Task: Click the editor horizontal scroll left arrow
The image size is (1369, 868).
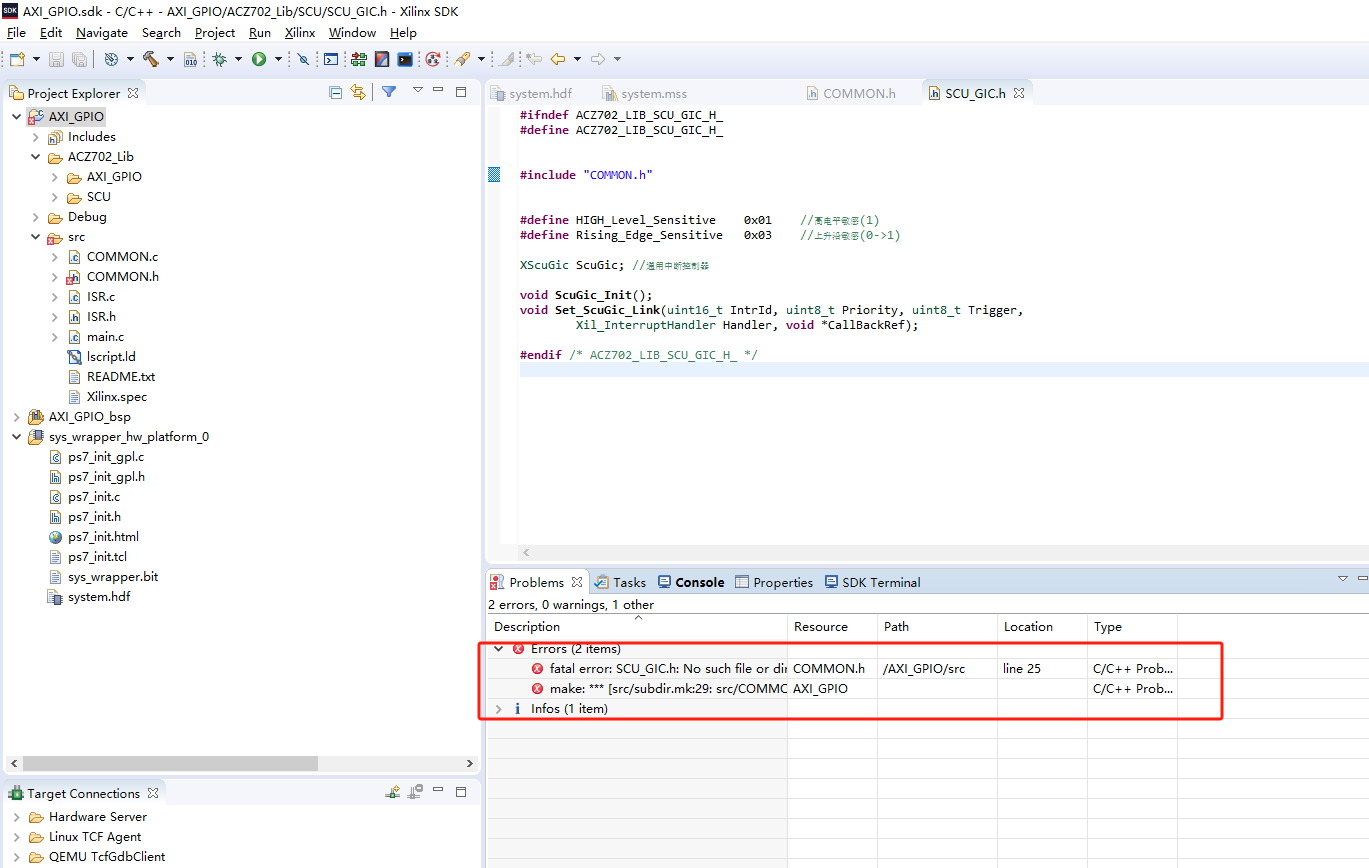Action: (525, 552)
